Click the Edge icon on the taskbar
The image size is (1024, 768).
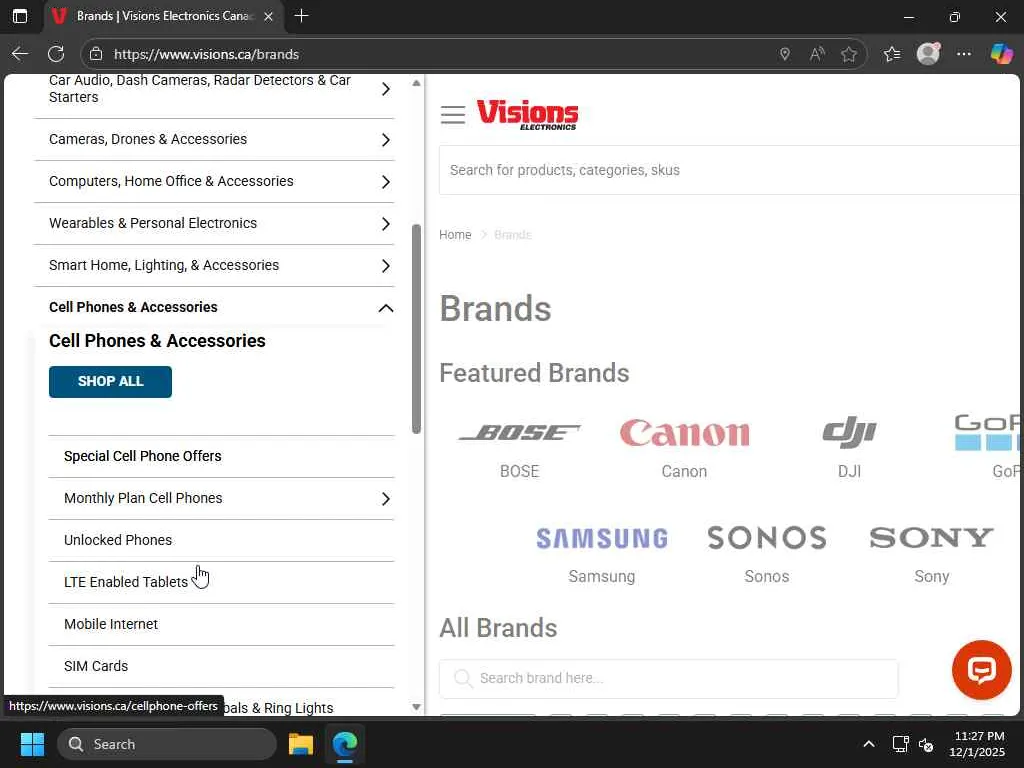345,744
